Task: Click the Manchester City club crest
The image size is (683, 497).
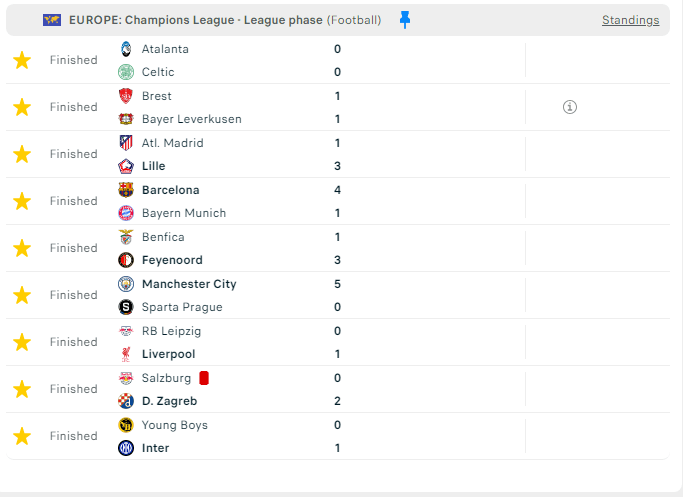Action: (126, 284)
